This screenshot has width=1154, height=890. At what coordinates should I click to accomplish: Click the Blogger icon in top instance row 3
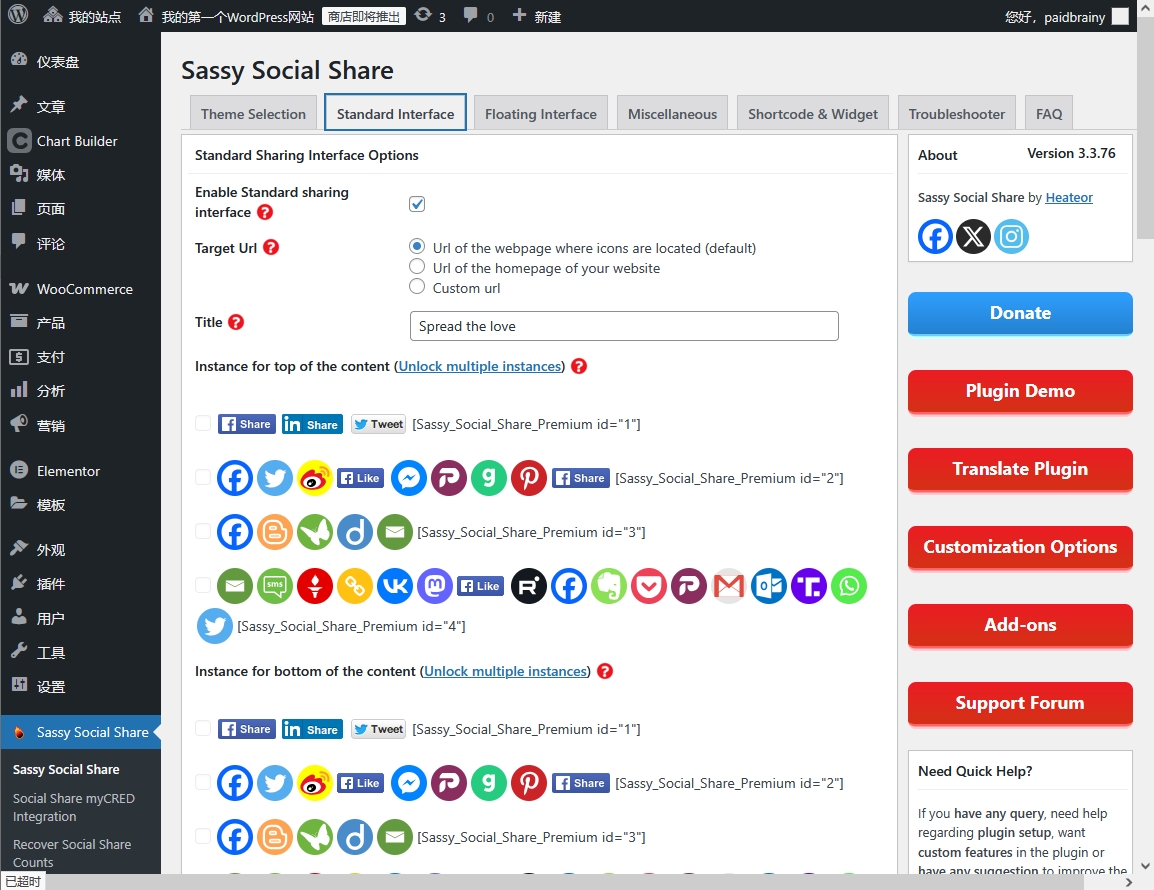[x=275, y=532]
